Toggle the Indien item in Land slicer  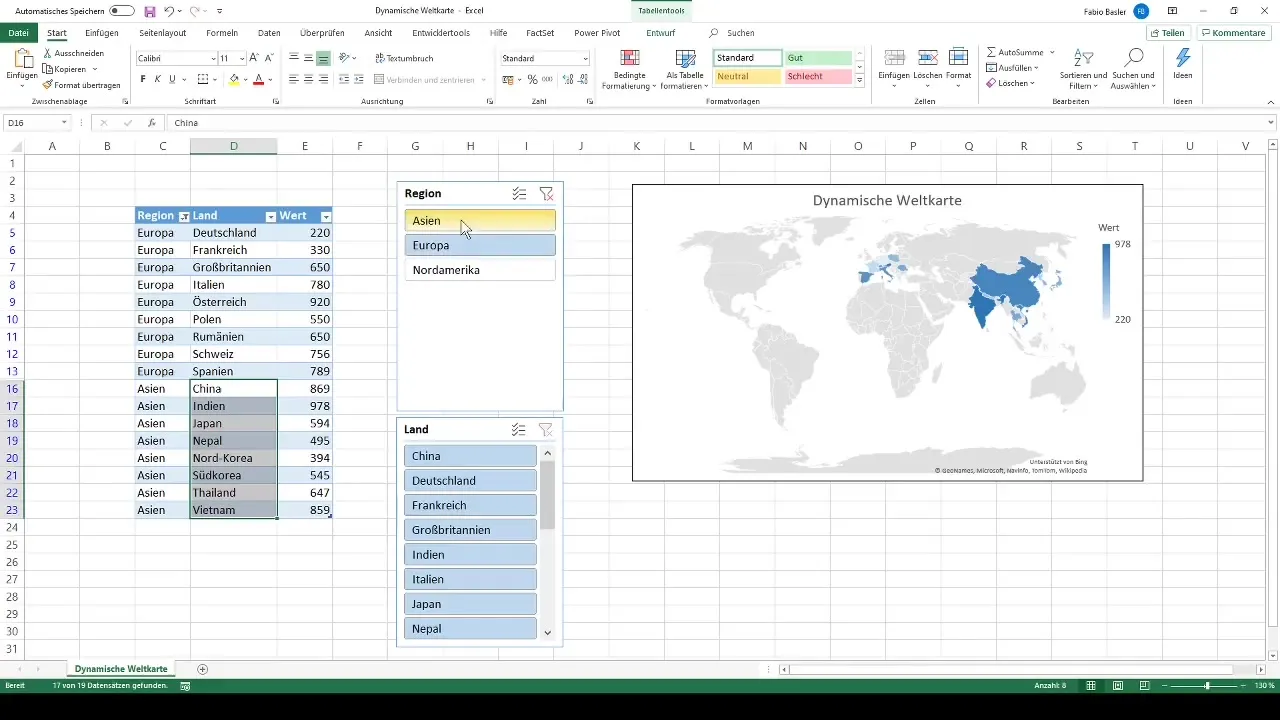[471, 555]
